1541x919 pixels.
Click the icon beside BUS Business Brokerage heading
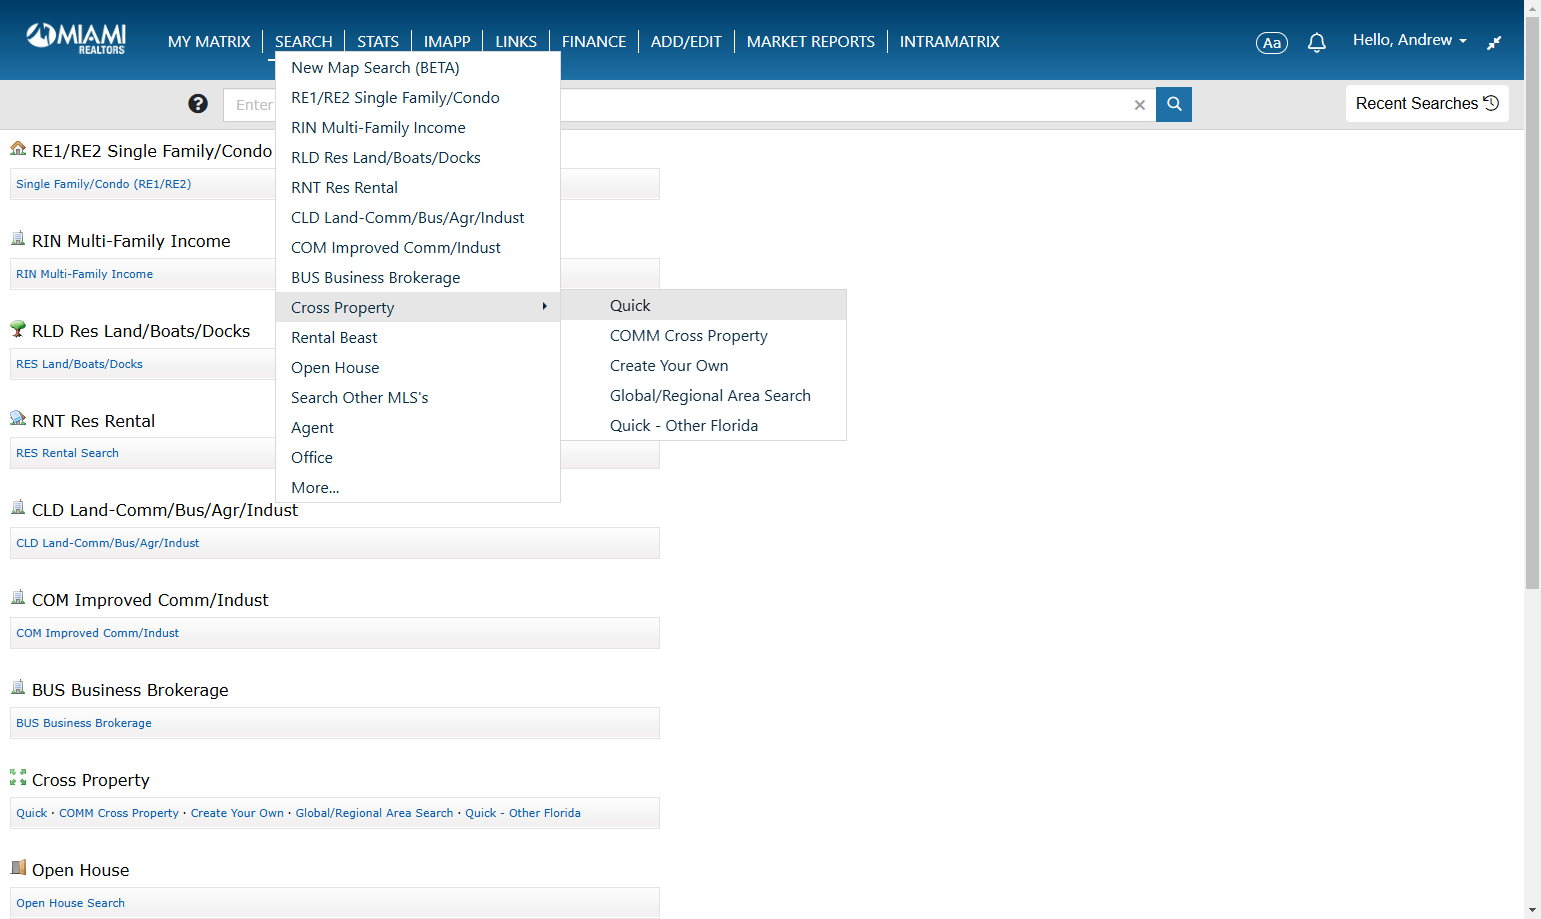[x=18, y=687]
